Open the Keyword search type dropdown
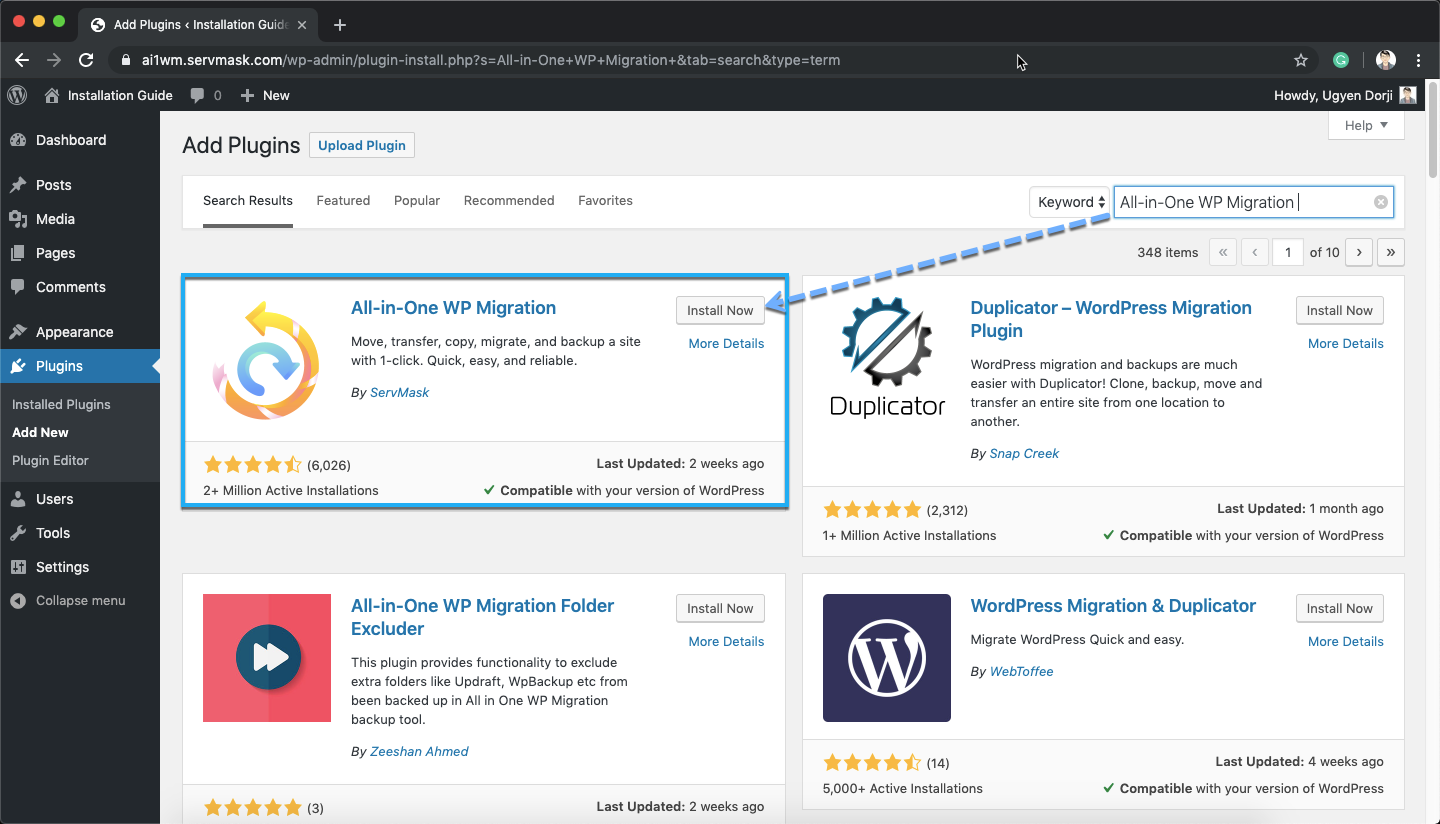1440x824 pixels. pyautogui.click(x=1069, y=202)
